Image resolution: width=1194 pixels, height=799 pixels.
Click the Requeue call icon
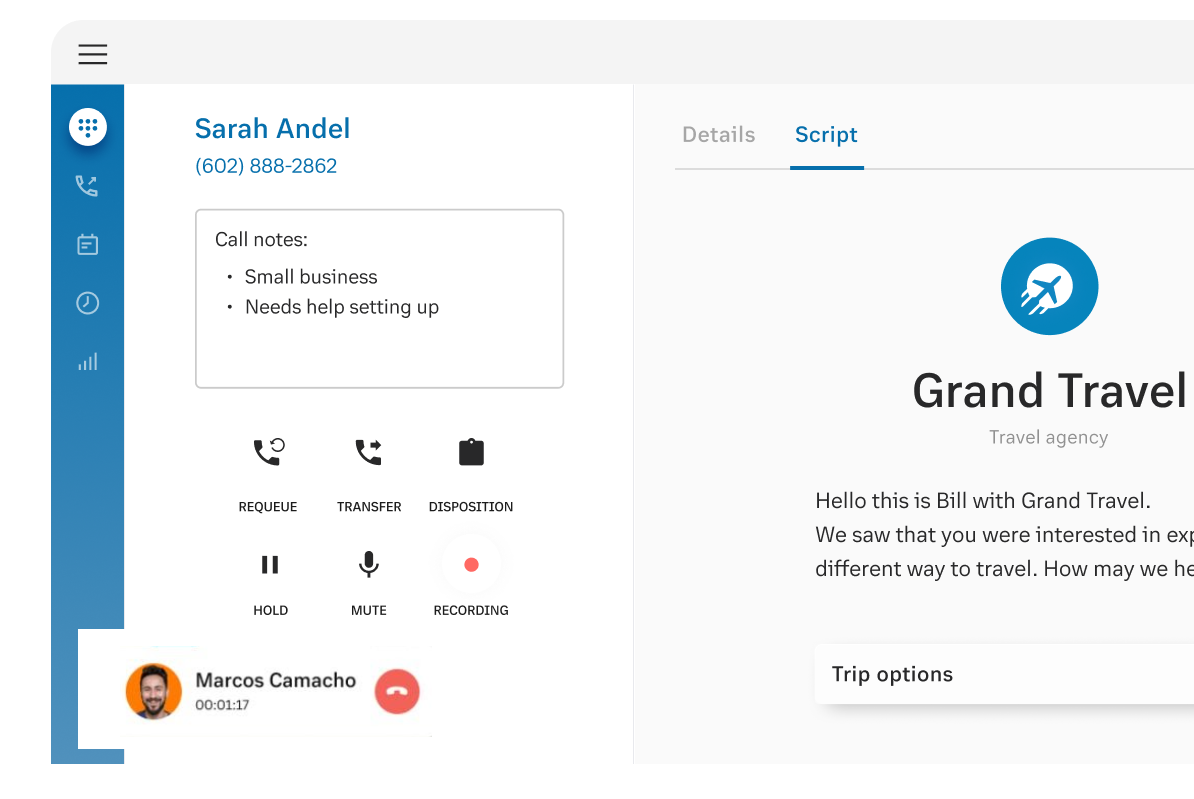pyautogui.click(x=268, y=453)
